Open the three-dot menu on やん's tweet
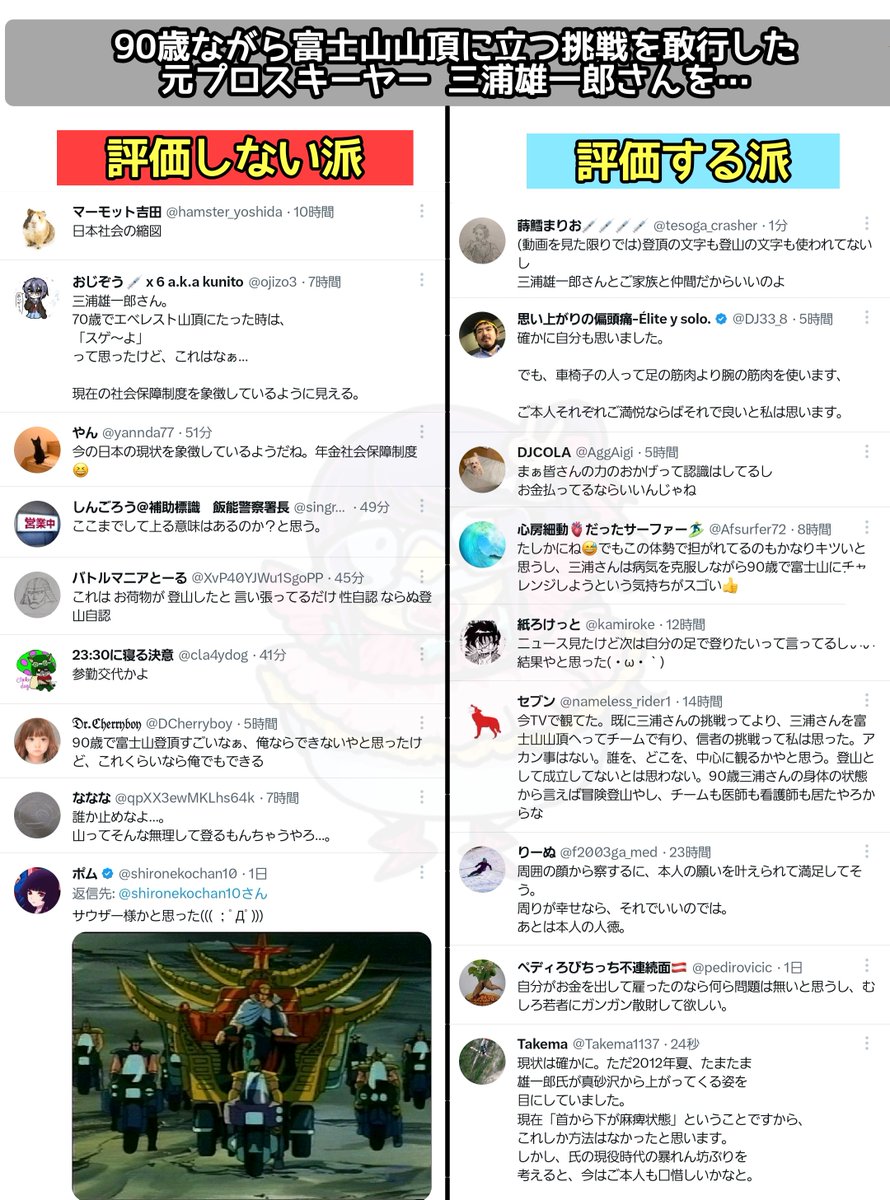 click(422, 432)
